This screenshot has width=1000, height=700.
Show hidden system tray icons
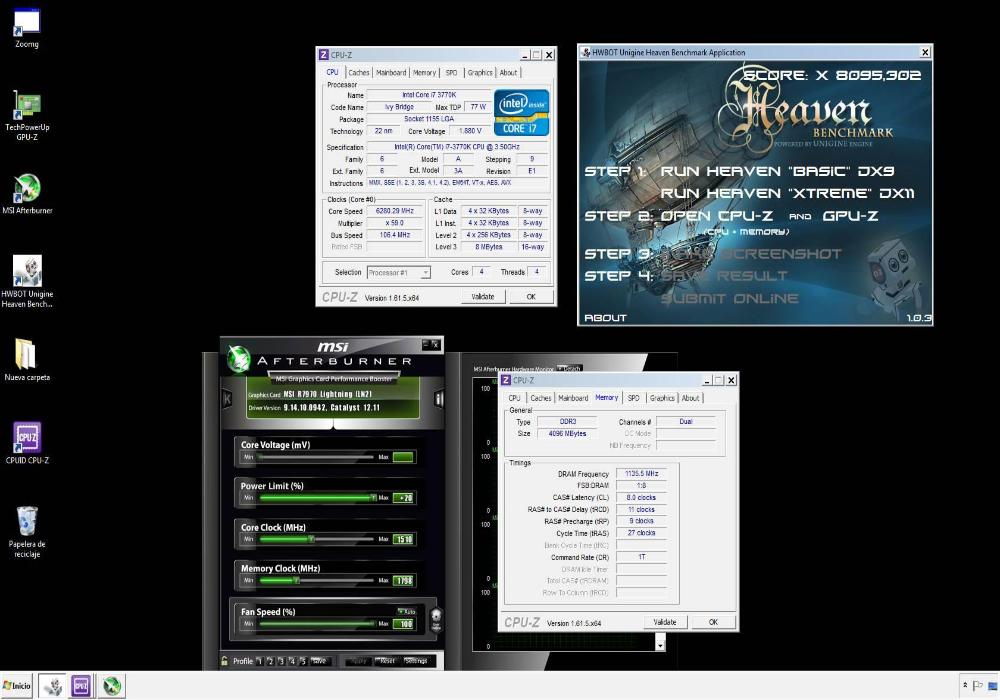click(965, 686)
